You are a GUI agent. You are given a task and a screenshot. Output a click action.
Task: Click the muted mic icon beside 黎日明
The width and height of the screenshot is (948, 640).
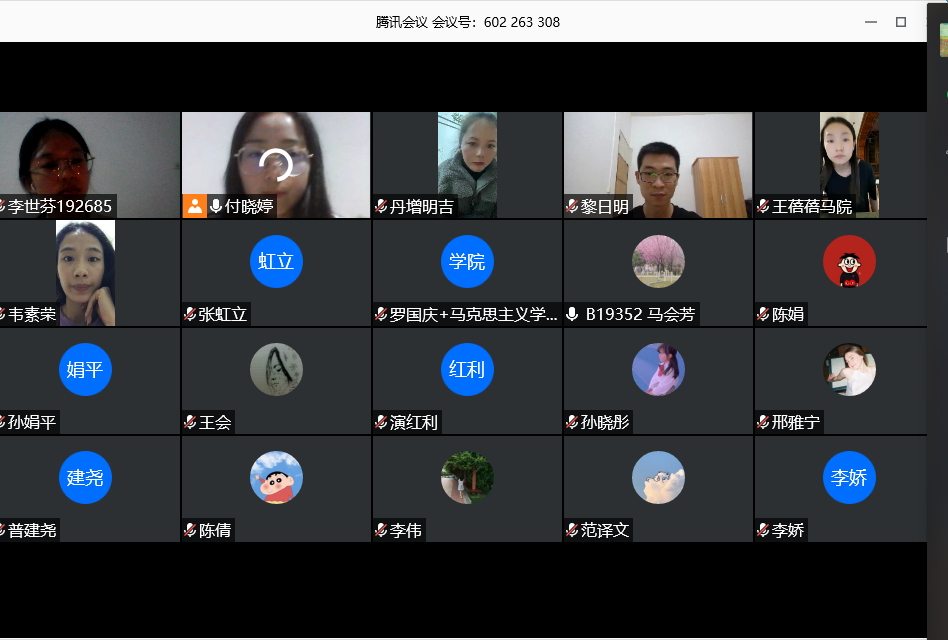click(x=572, y=206)
